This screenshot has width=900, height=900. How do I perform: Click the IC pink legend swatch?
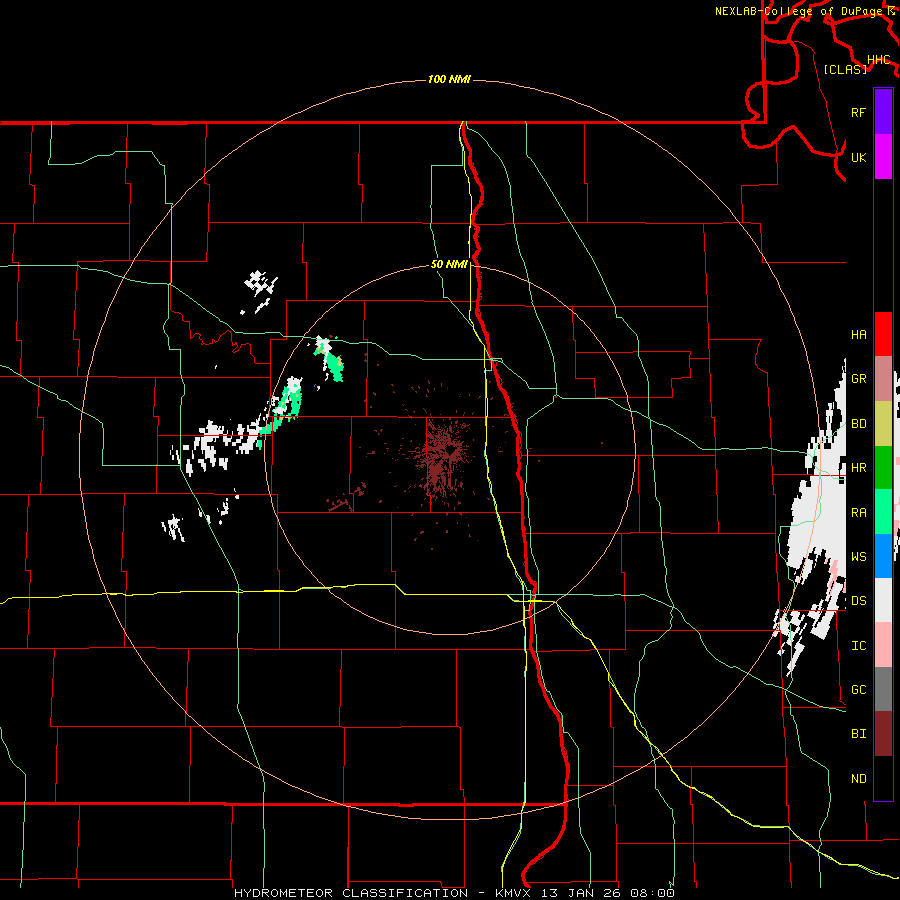point(883,645)
